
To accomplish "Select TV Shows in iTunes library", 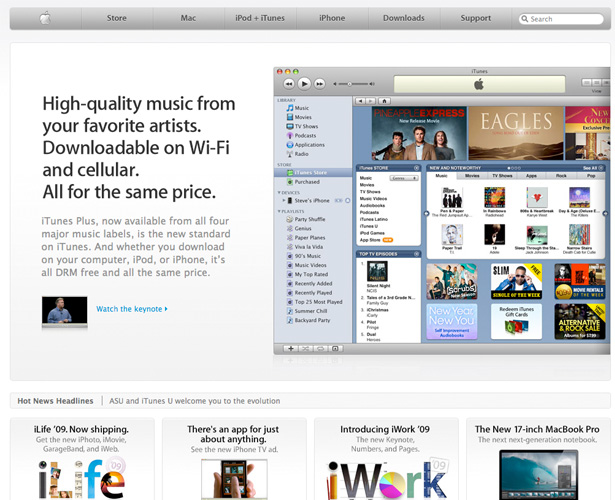I will pyautogui.click(x=302, y=126).
